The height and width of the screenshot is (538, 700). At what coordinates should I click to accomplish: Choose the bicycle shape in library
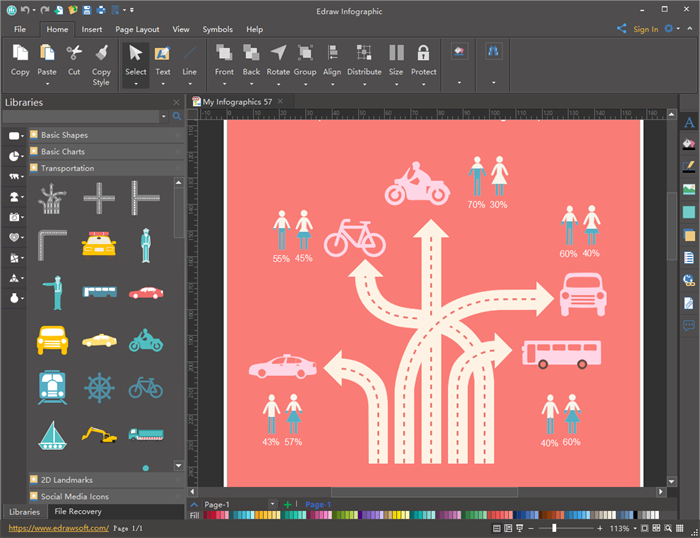pyautogui.click(x=145, y=387)
